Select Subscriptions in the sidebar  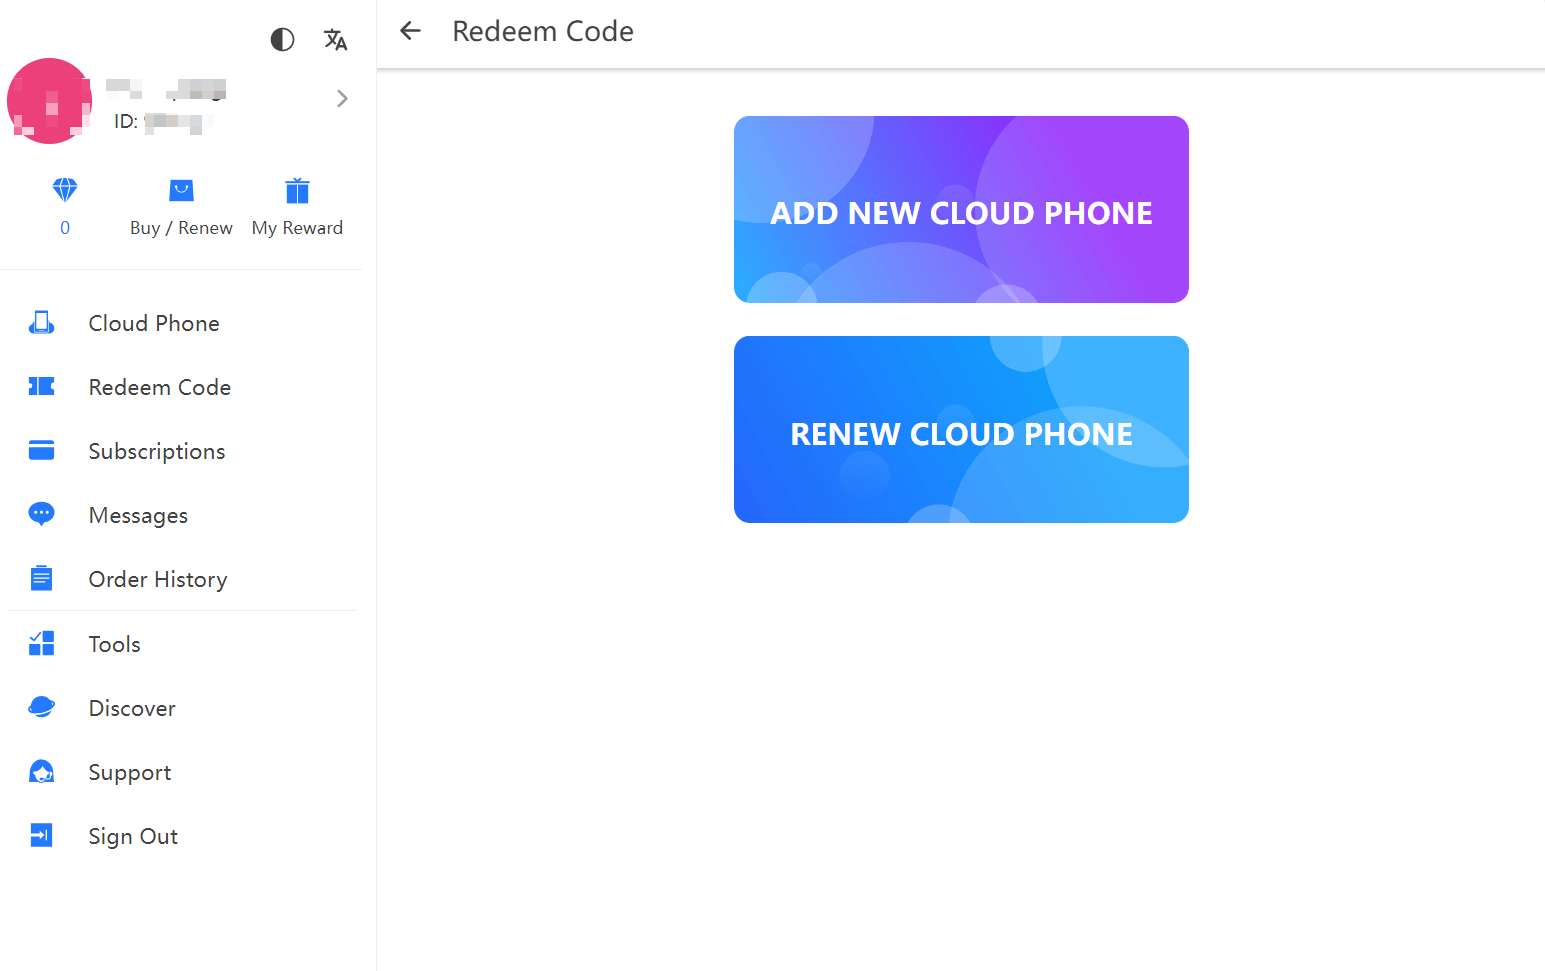point(156,450)
